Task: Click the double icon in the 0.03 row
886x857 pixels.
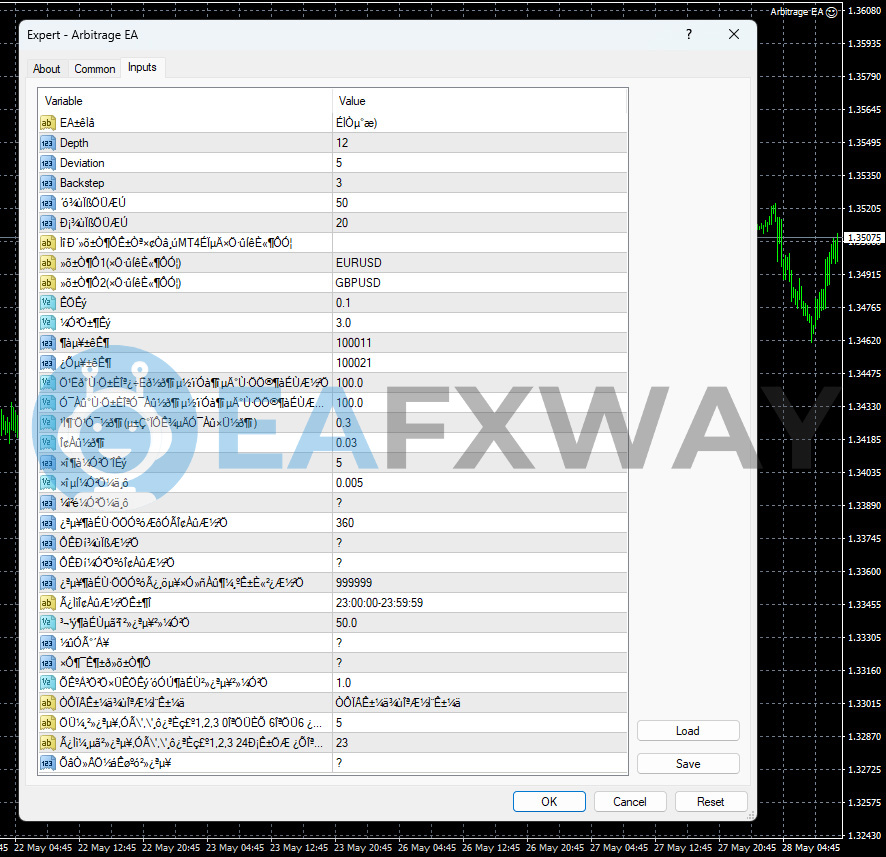Action: 47,443
